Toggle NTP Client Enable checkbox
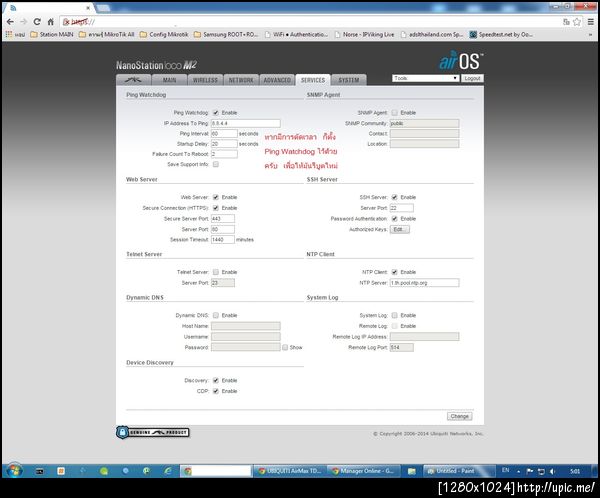Viewport: 600px width, 498px height. 395,272
